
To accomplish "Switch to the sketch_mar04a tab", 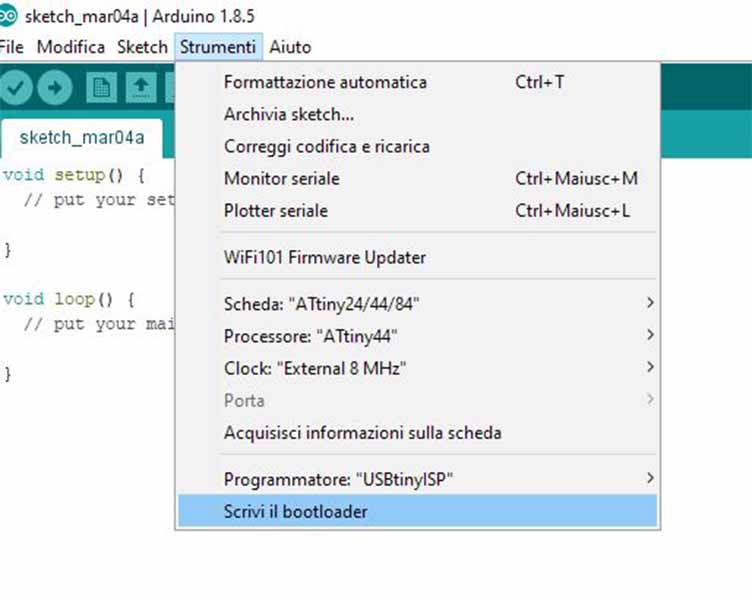I will click(82, 138).
